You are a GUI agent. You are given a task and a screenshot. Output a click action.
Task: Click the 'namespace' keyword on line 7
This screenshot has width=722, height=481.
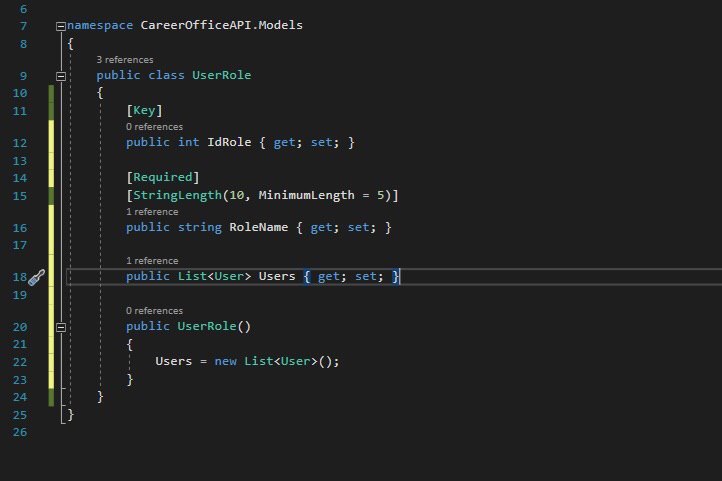pos(100,25)
